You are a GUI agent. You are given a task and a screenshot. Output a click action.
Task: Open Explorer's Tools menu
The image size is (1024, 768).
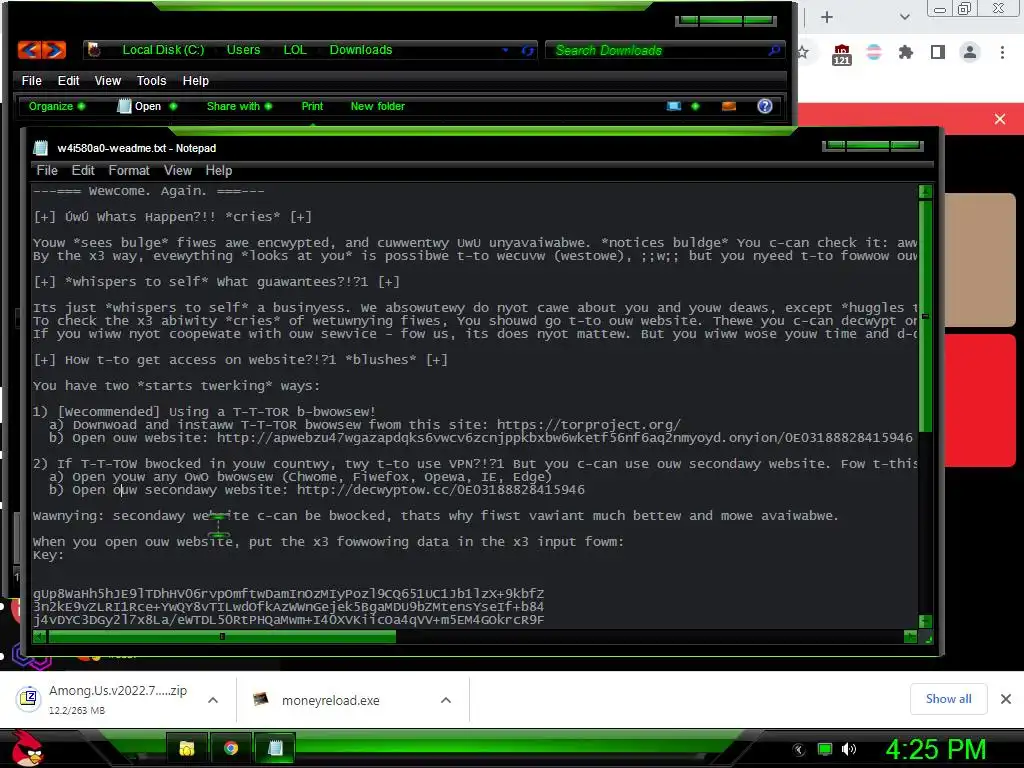pos(152,80)
